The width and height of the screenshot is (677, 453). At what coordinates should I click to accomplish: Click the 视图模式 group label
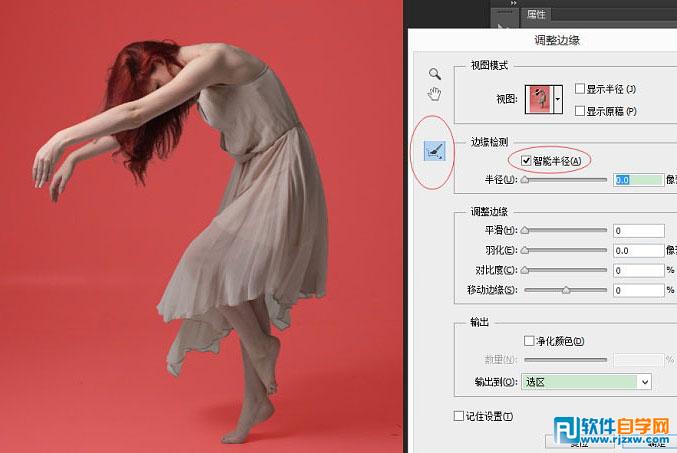(489, 65)
